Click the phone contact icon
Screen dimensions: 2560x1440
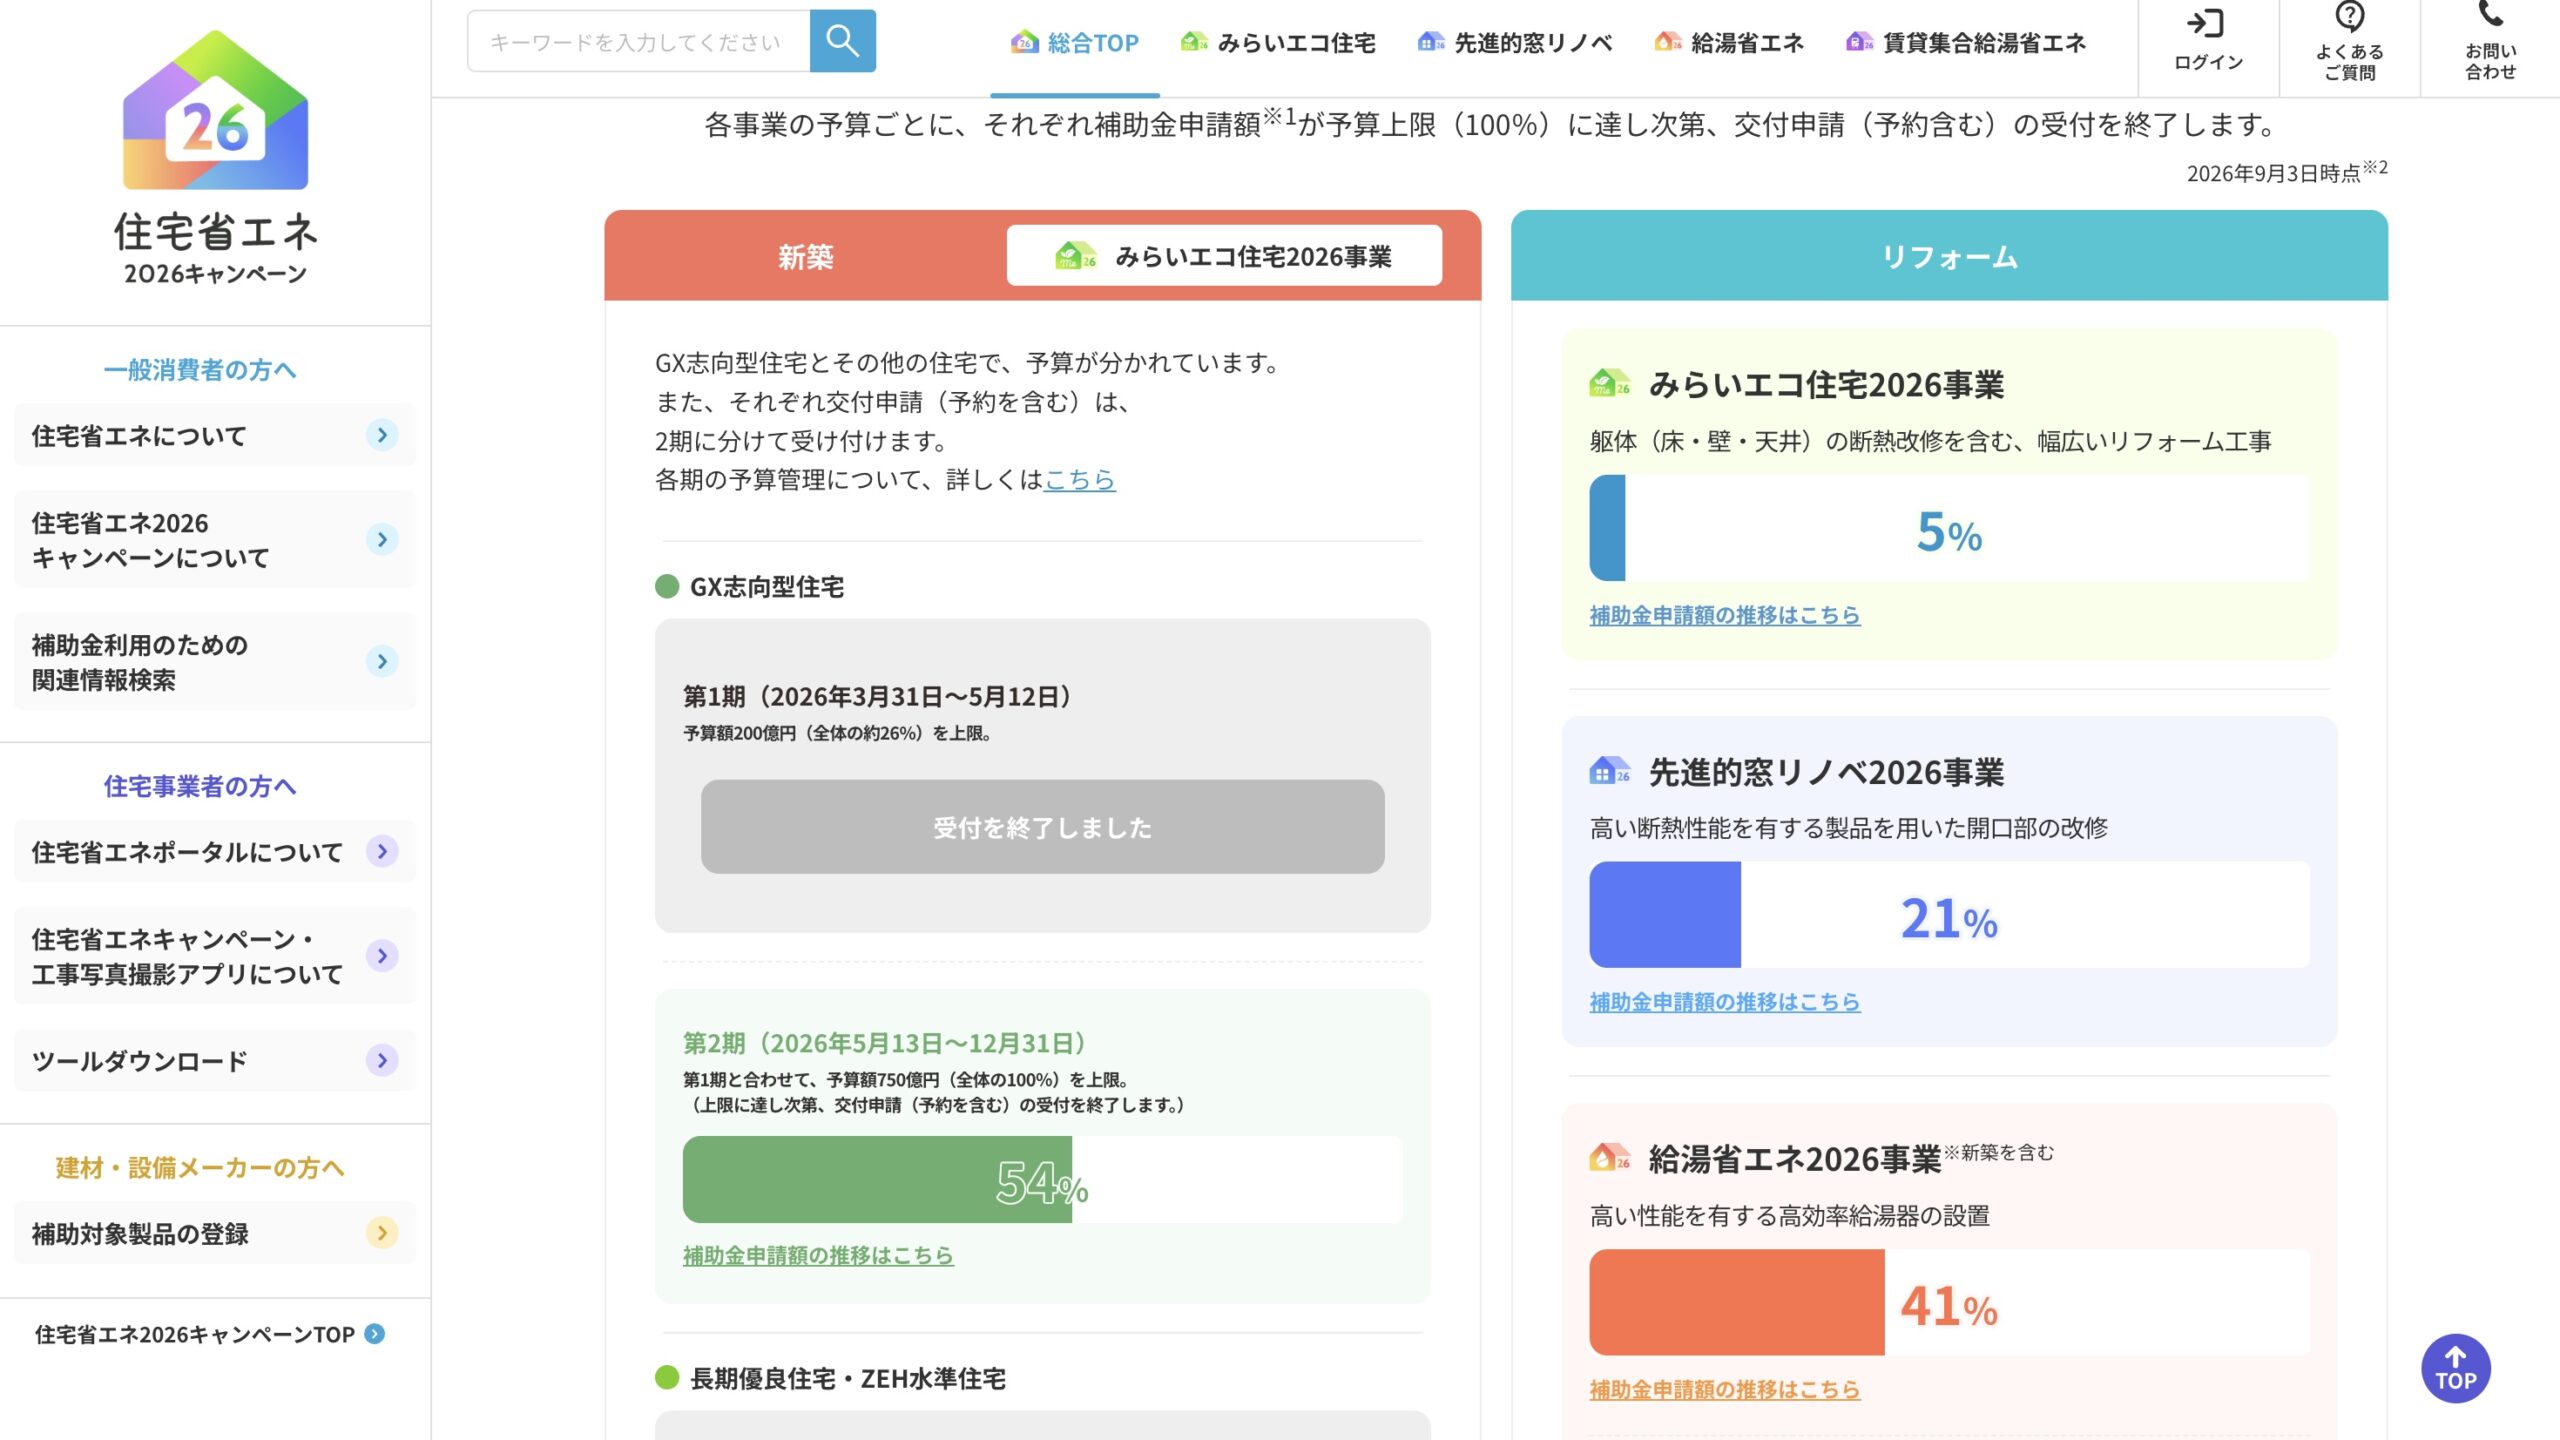[x=2489, y=14]
